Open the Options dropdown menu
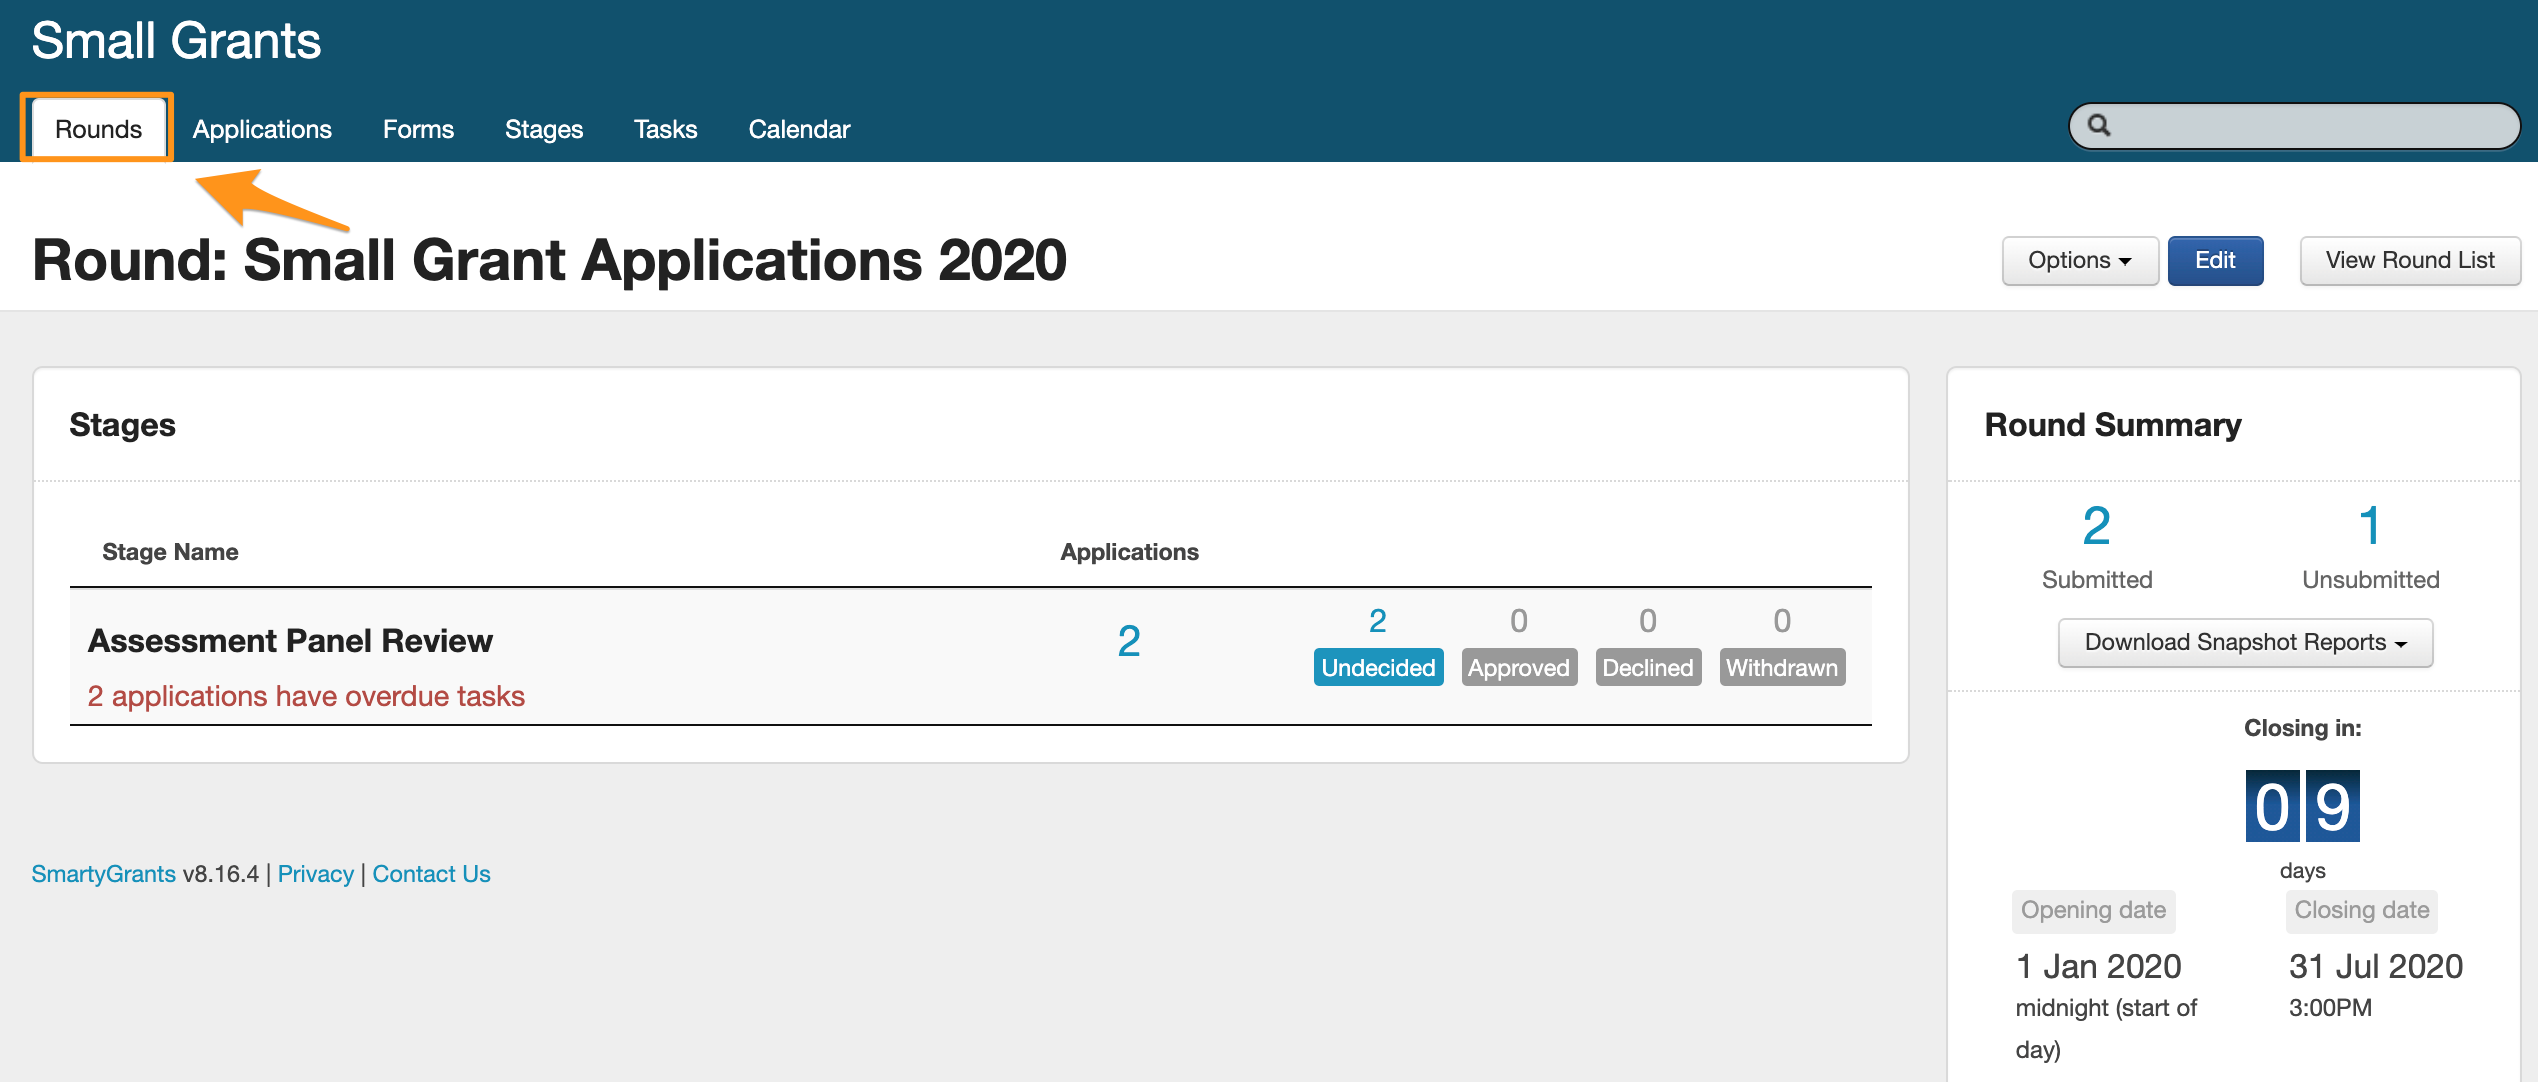Image resolution: width=2538 pixels, height=1082 pixels. (x=2079, y=261)
